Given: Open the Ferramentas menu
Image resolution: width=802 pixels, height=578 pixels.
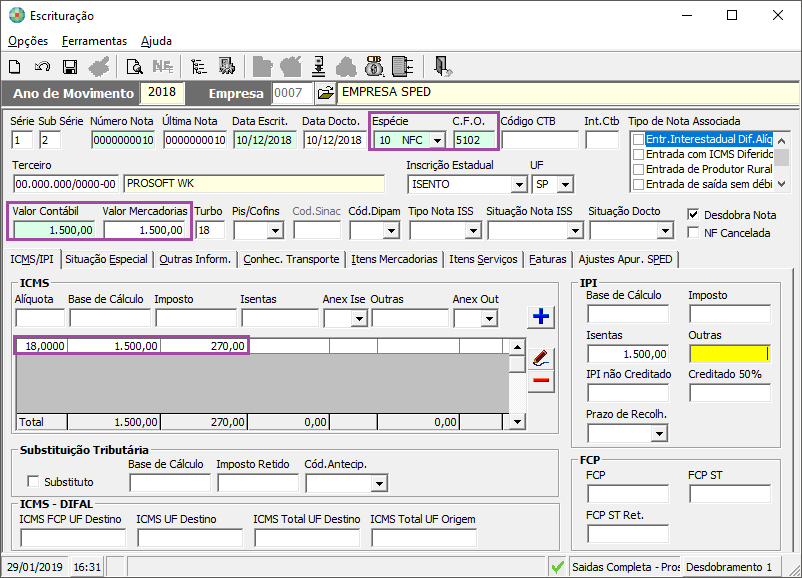Looking at the screenshot, I should (x=94, y=41).
